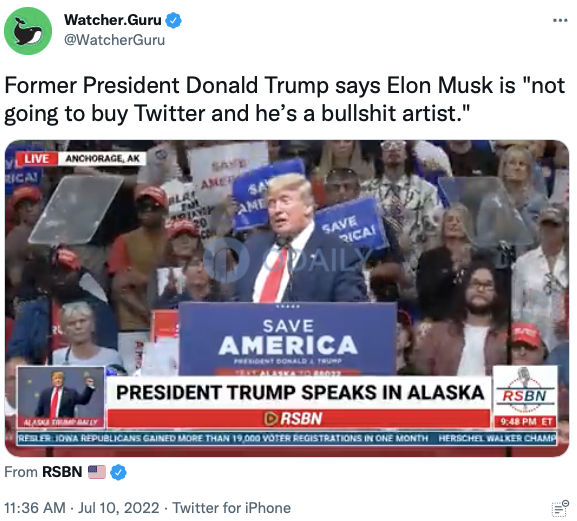The width and height of the screenshot is (577, 521).
Task: Open the Watcher.Guru whale profile avatar
Action: coord(28,31)
